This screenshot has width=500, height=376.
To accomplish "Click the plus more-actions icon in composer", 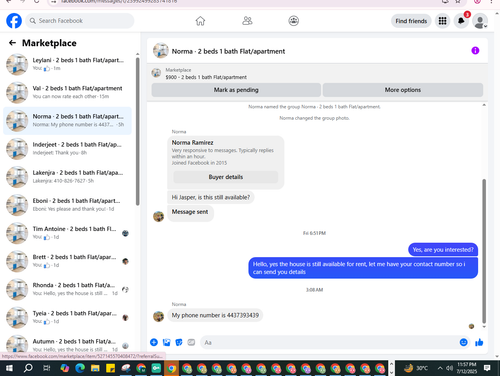I will tap(154, 342).
